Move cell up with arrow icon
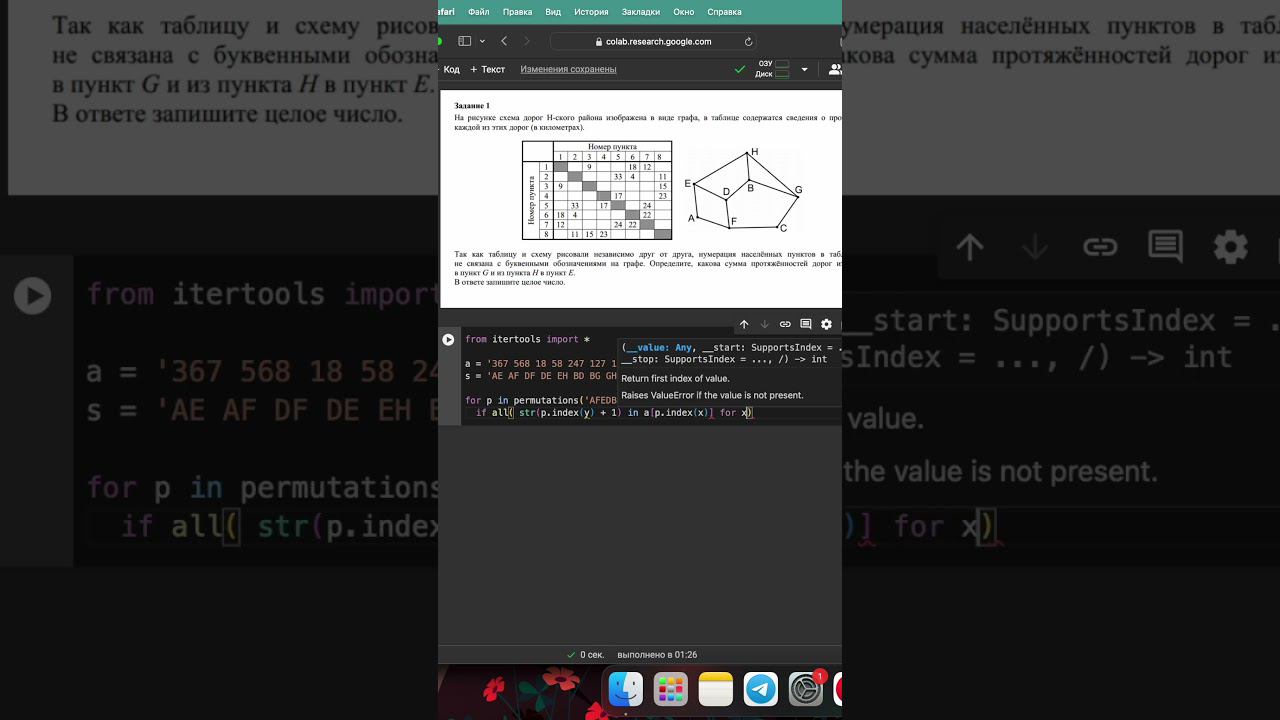The image size is (1280, 720). click(744, 324)
